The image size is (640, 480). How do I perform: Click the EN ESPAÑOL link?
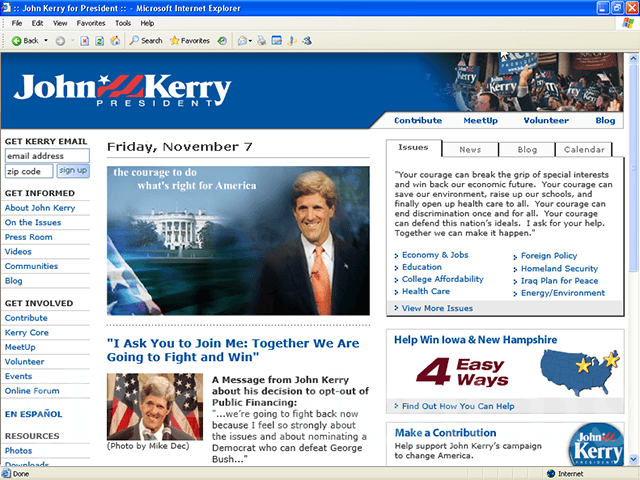[33, 414]
